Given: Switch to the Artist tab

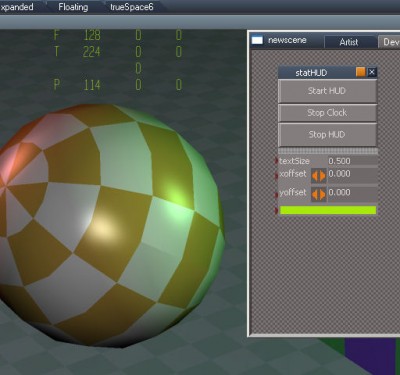Looking at the screenshot, I should [x=349, y=42].
